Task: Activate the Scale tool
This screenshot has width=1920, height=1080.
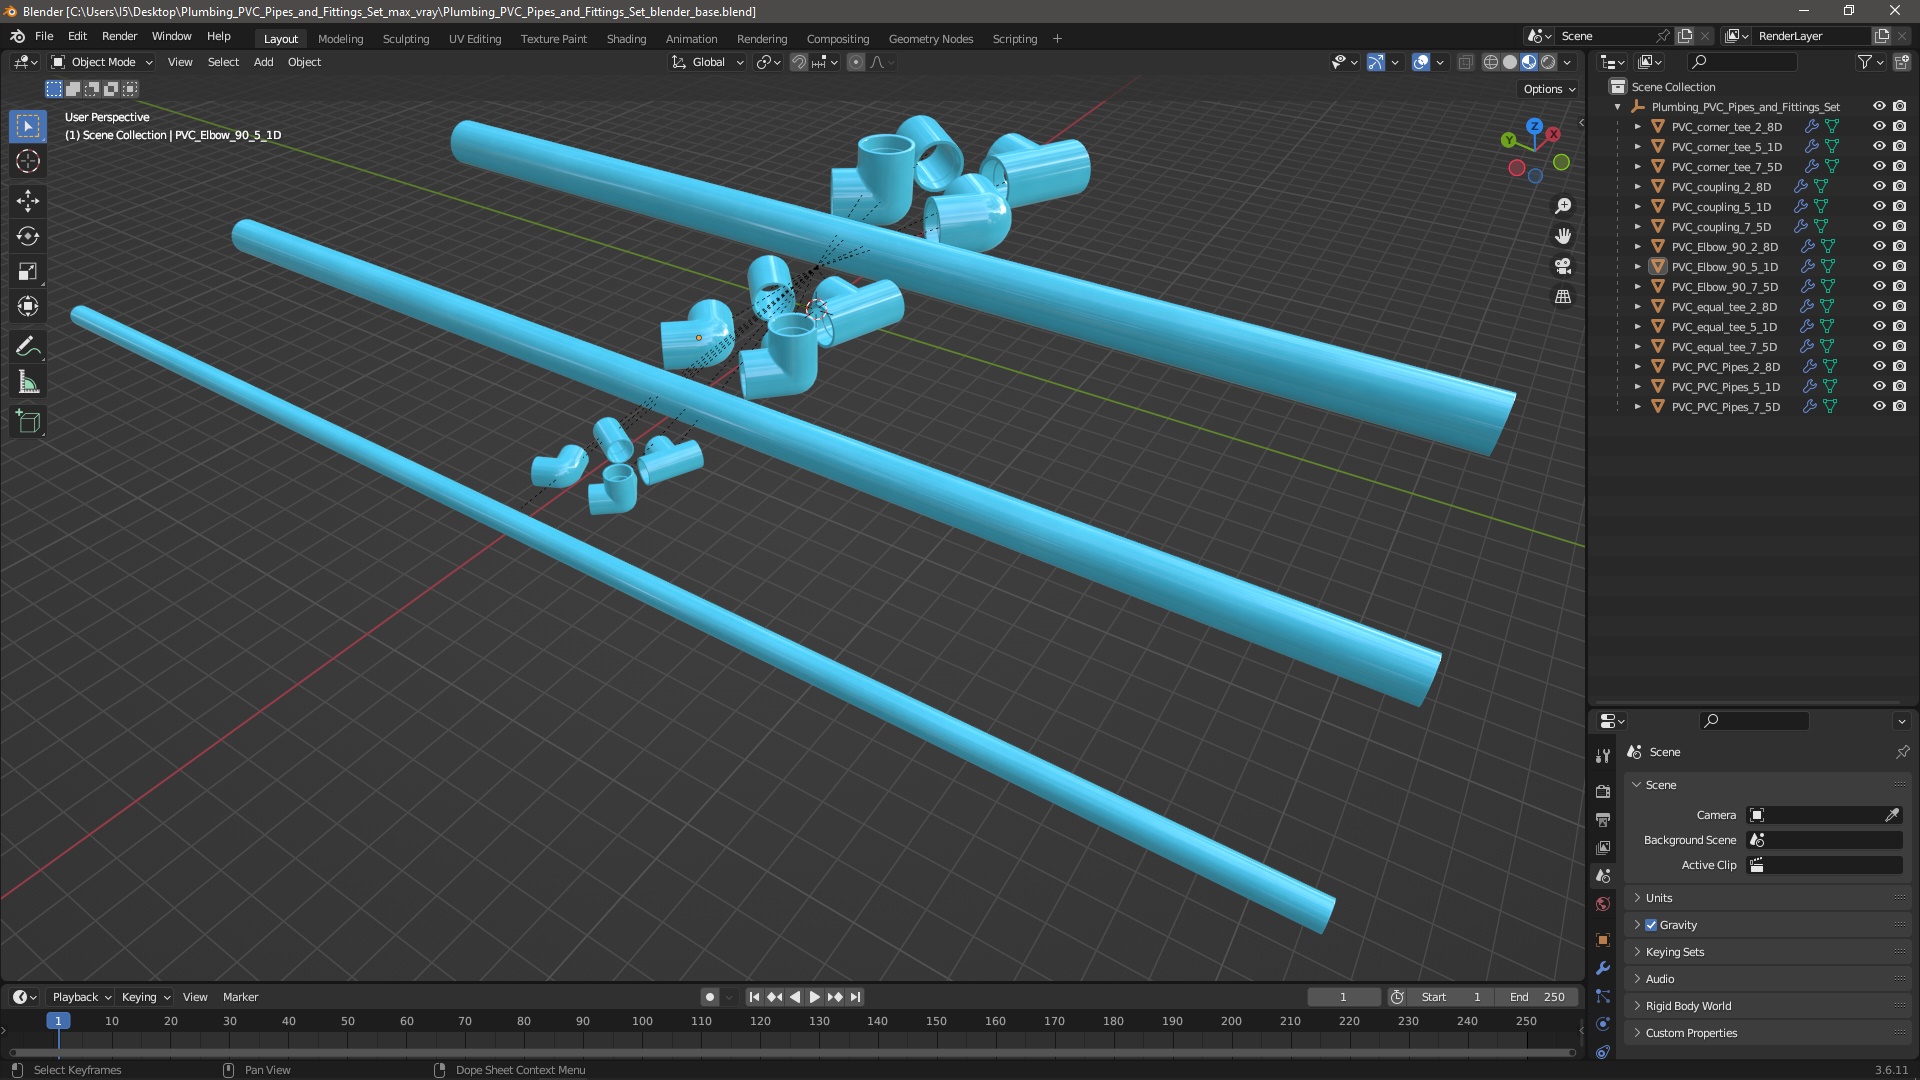Action: pyautogui.click(x=28, y=271)
